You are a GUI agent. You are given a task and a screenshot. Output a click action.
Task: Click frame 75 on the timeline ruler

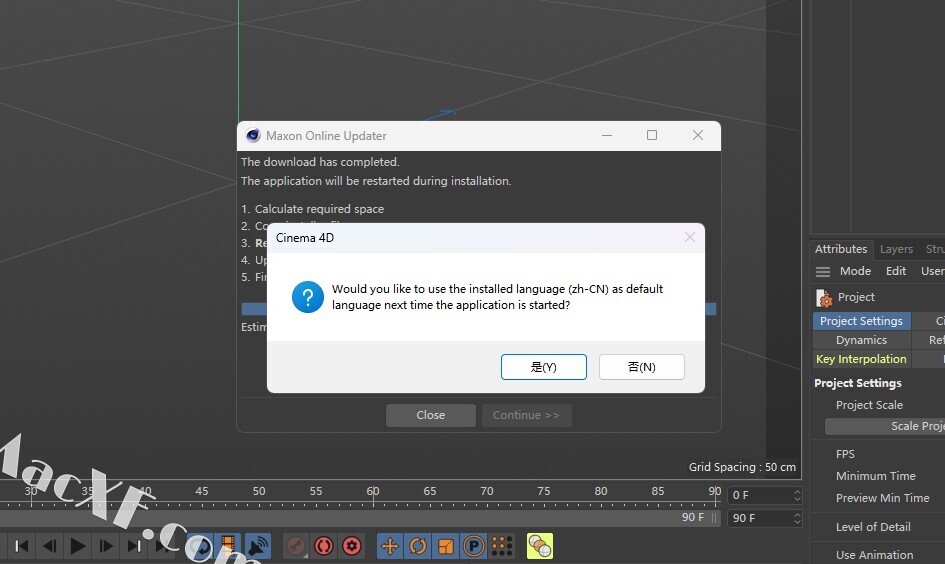click(x=544, y=491)
